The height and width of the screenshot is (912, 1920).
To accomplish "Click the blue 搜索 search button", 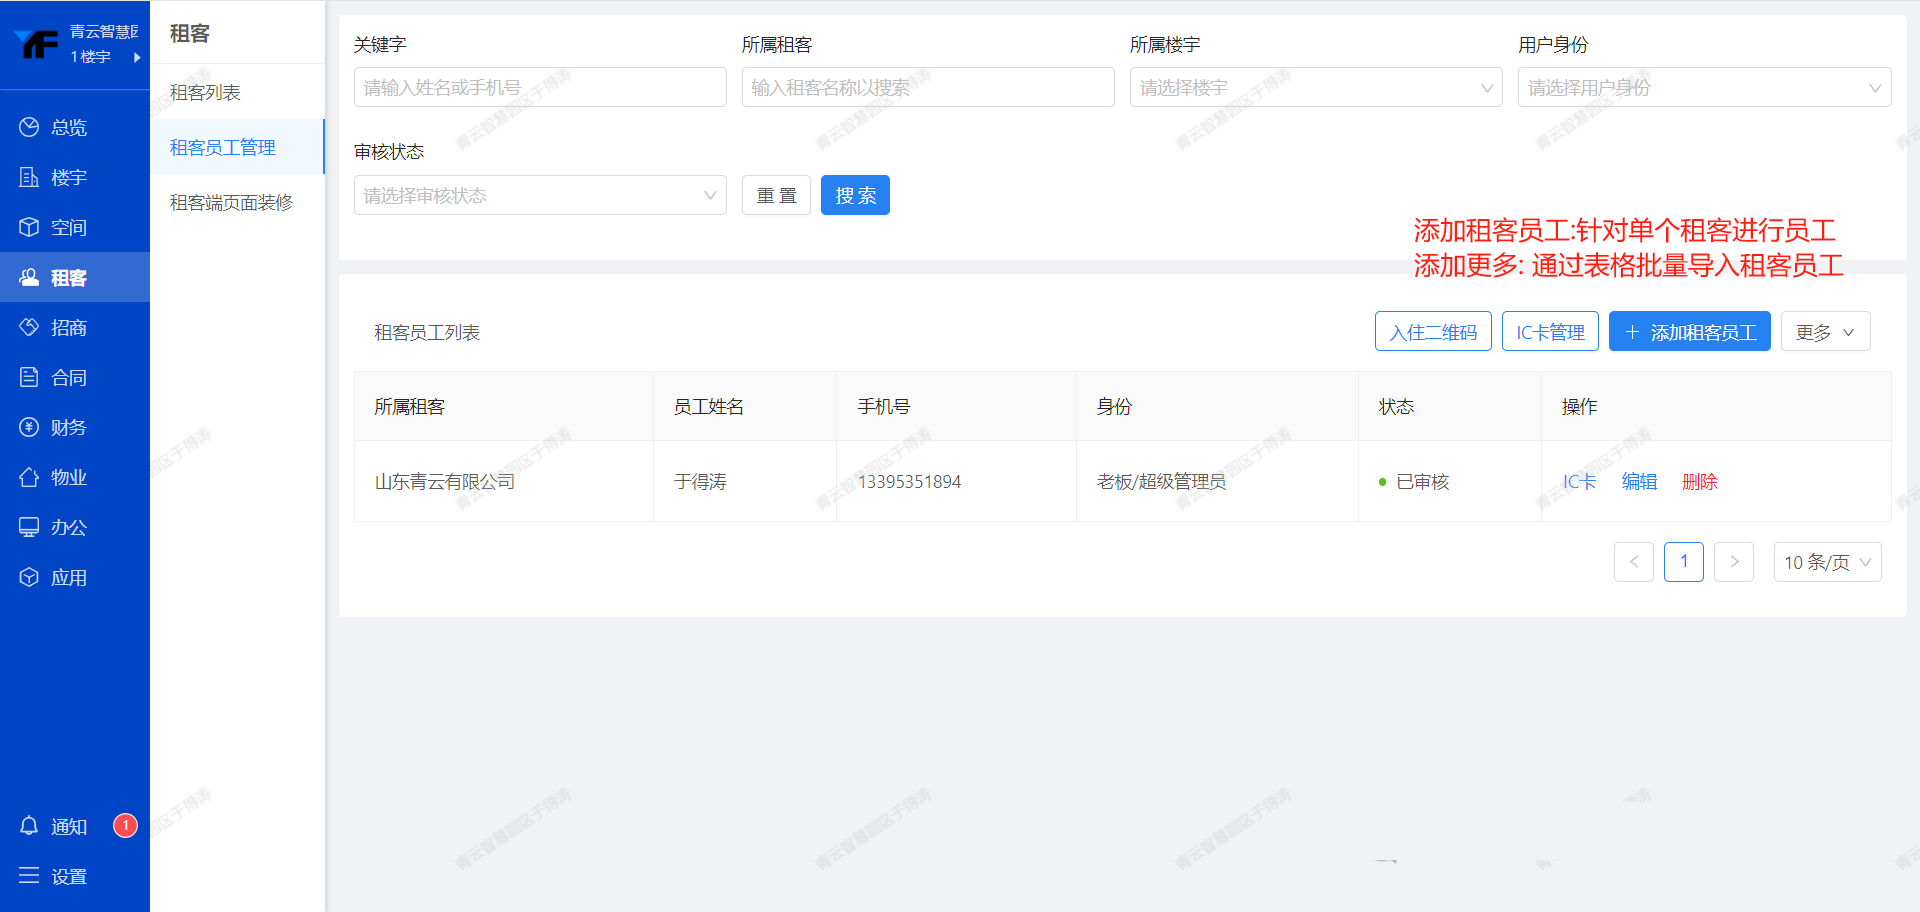I will (855, 196).
